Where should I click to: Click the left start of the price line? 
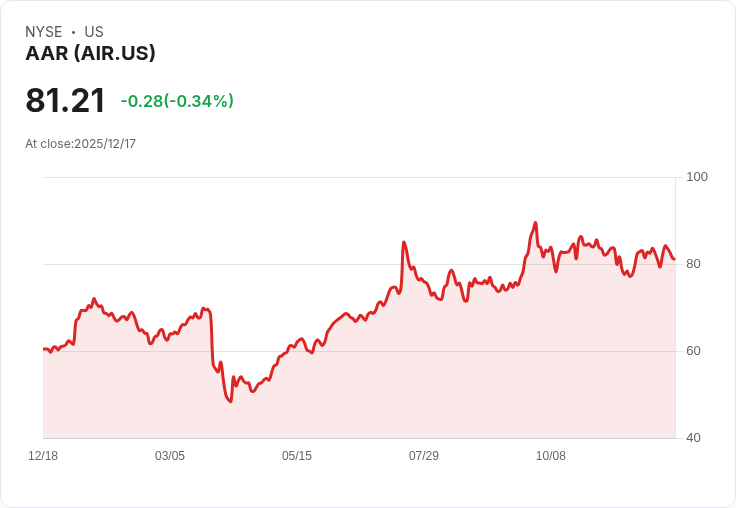point(44,349)
